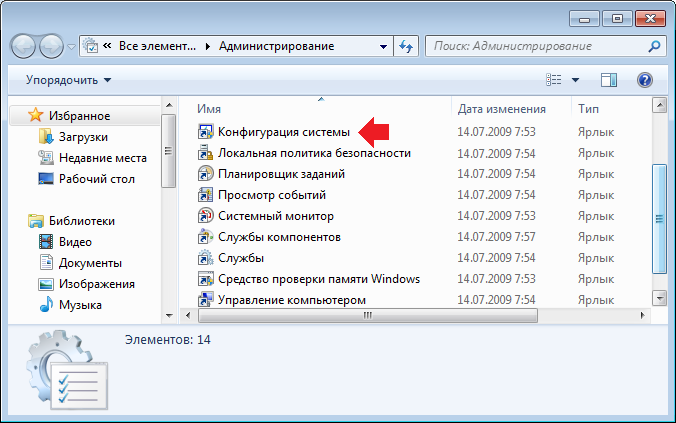Screen dimensions: 676x423
Task: Click file list scroll up arrow
Action: [x=660, y=105]
